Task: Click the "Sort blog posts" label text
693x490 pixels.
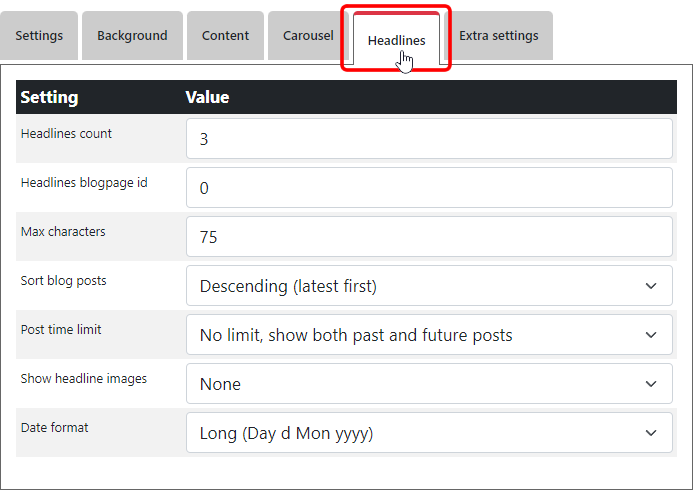Action: (63, 281)
